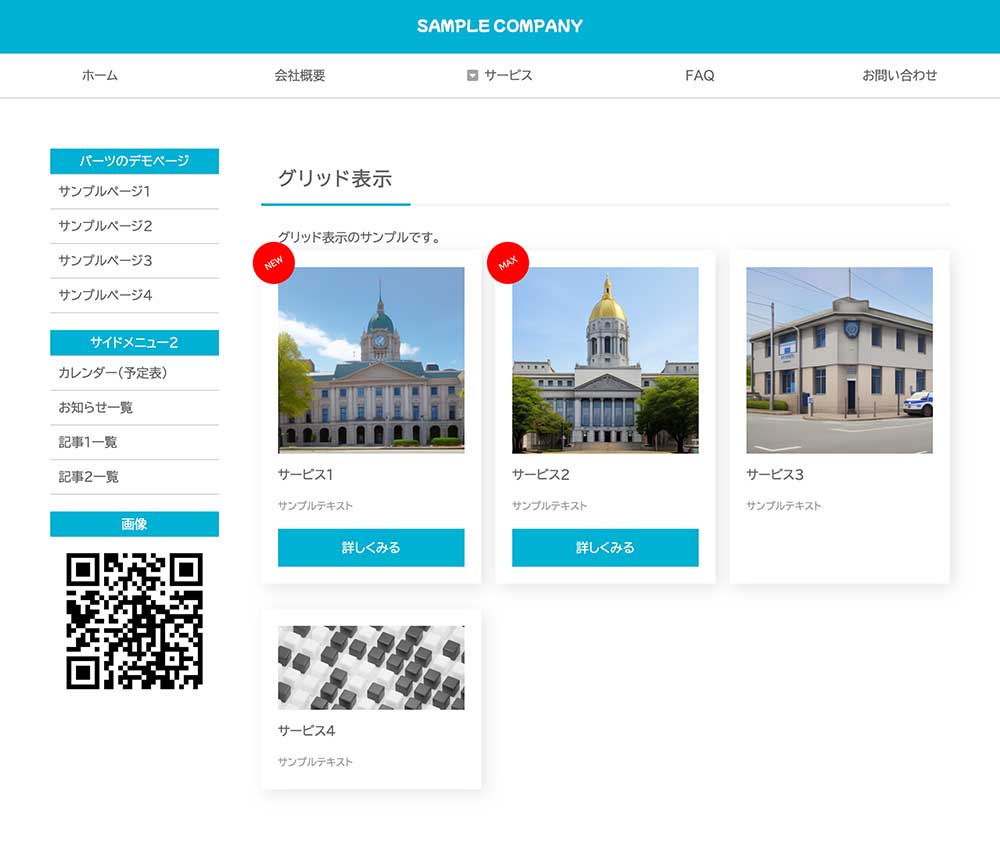The width and height of the screenshot is (1000, 844).
Task: Click the SAMPLE COMPANY site logo
Action: [x=500, y=26]
